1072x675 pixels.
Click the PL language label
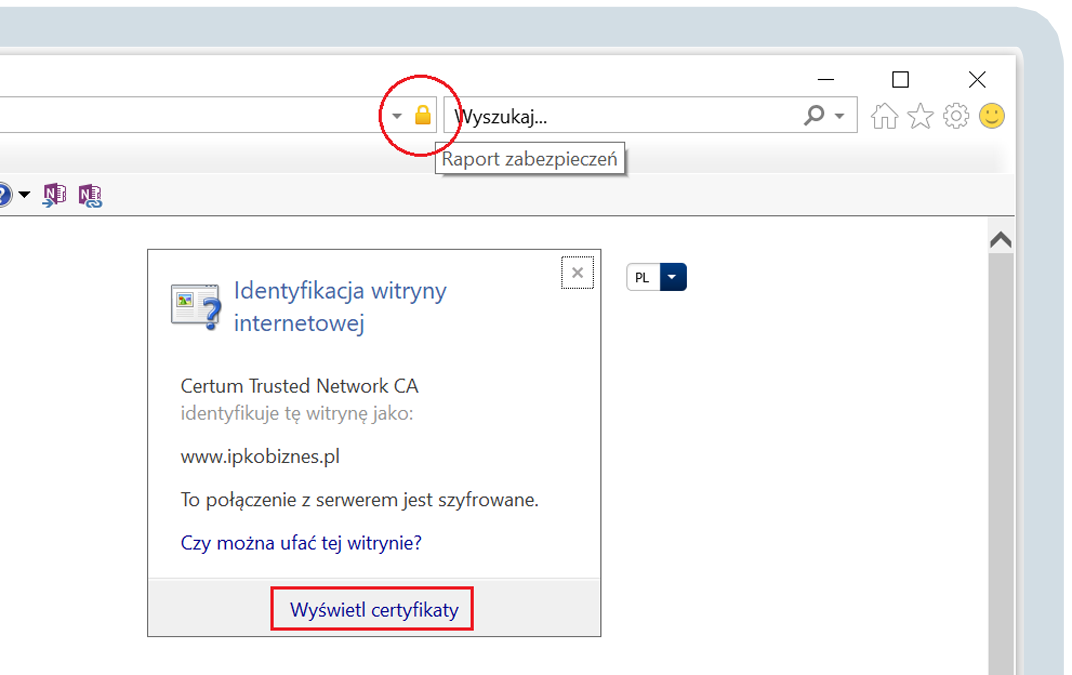[643, 277]
